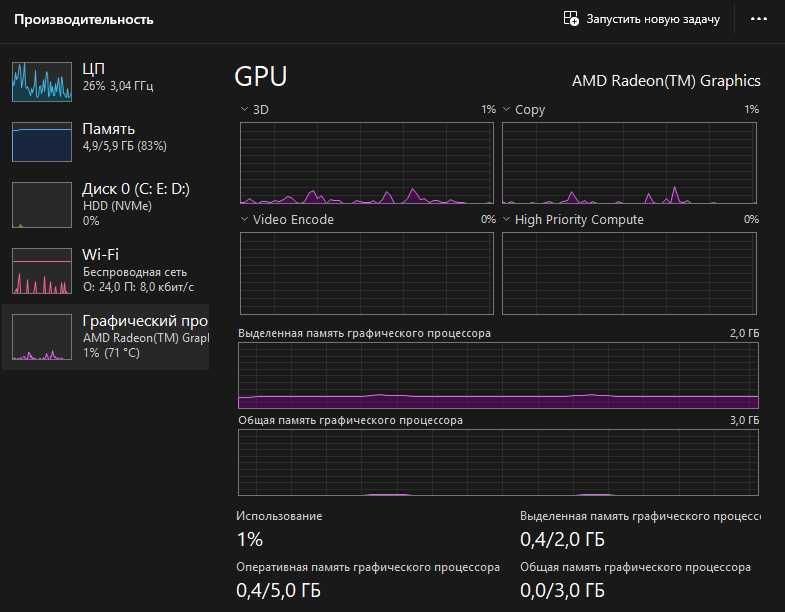Click the Wi-Fi mini graph thumbnail
This screenshot has height=612, width=785.
pyautogui.click(x=42, y=270)
